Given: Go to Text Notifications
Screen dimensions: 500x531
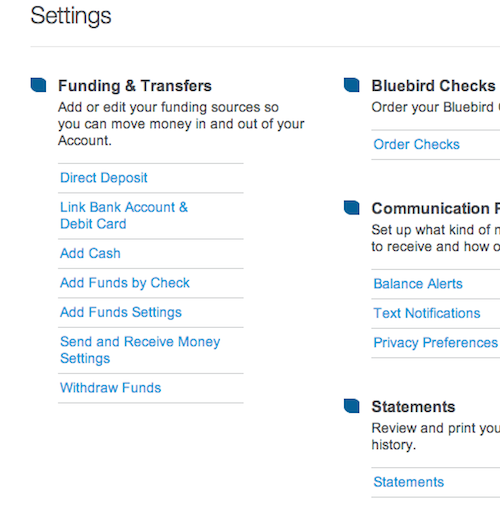Looking at the screenshot, I should point(426,313).
